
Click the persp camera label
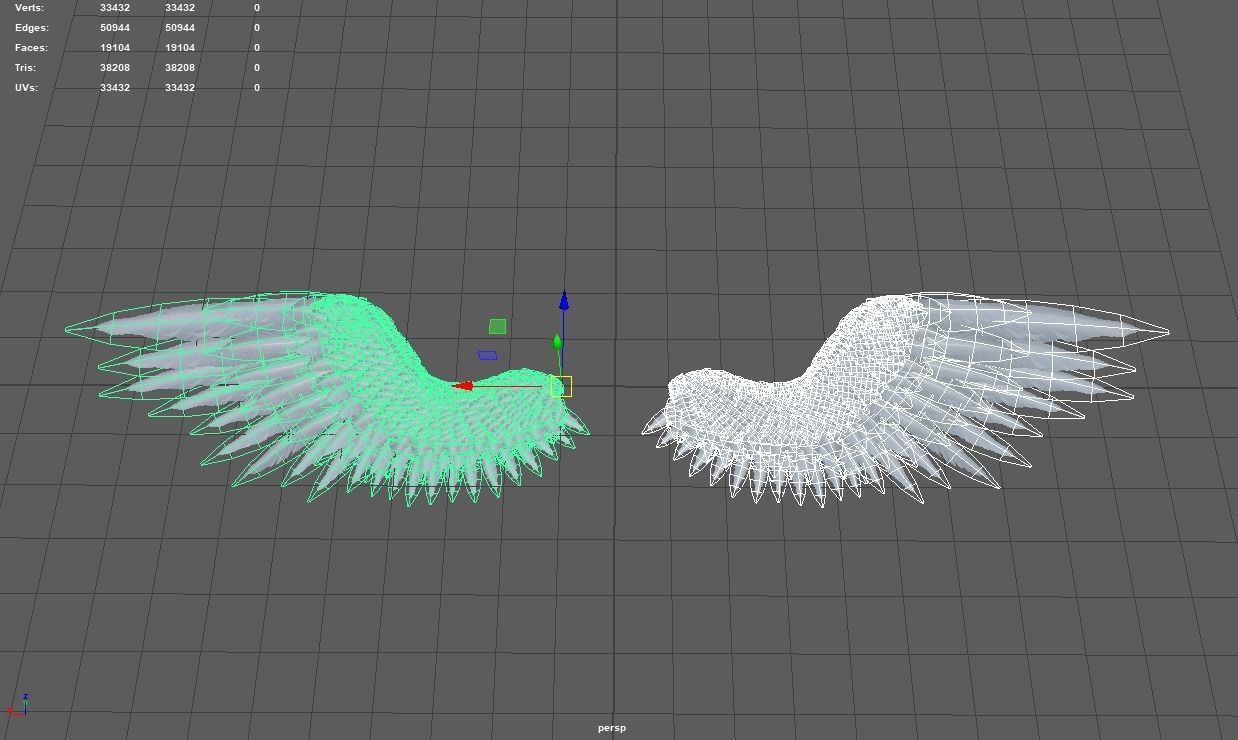click(612, 728)
